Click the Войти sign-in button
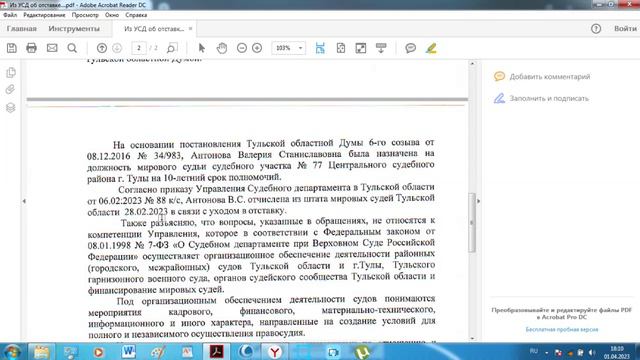 click(x=625, y=29)
